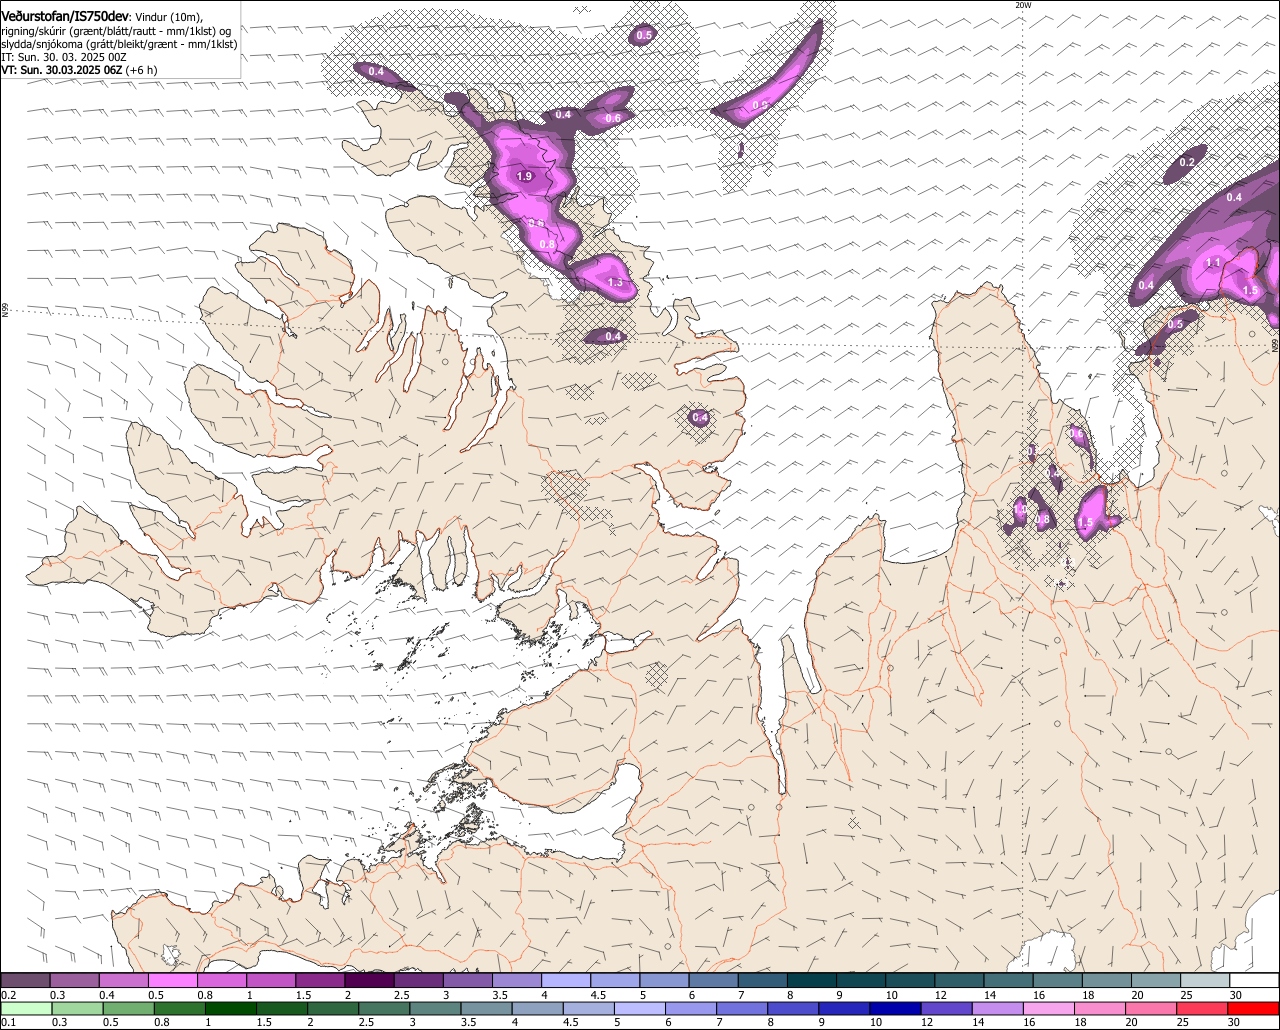Select lower legend swatch between 2 and 2.5
This screenshot has height=1030, width=1280.
point(333,1008)
